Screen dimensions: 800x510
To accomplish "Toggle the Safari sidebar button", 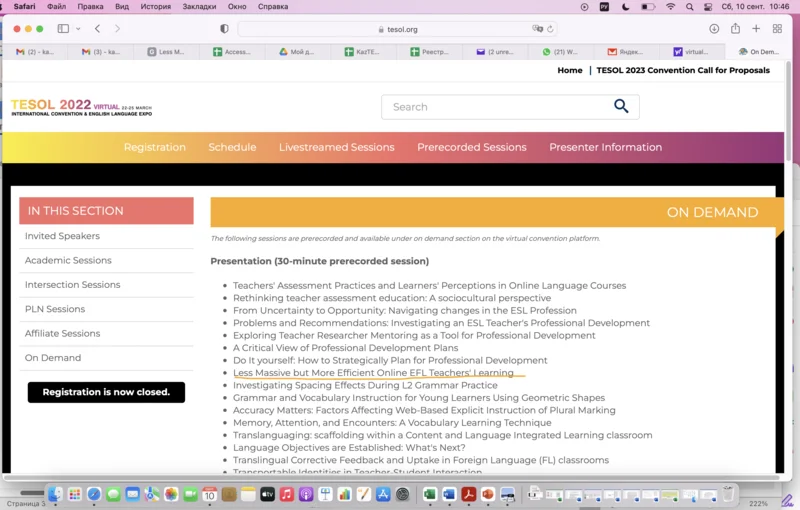I will (x=63, y=29).
